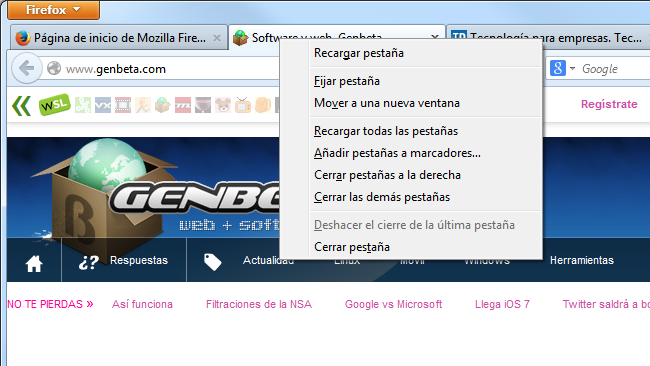
Task: Go back with the back arrow button
Action: (27, 68)
